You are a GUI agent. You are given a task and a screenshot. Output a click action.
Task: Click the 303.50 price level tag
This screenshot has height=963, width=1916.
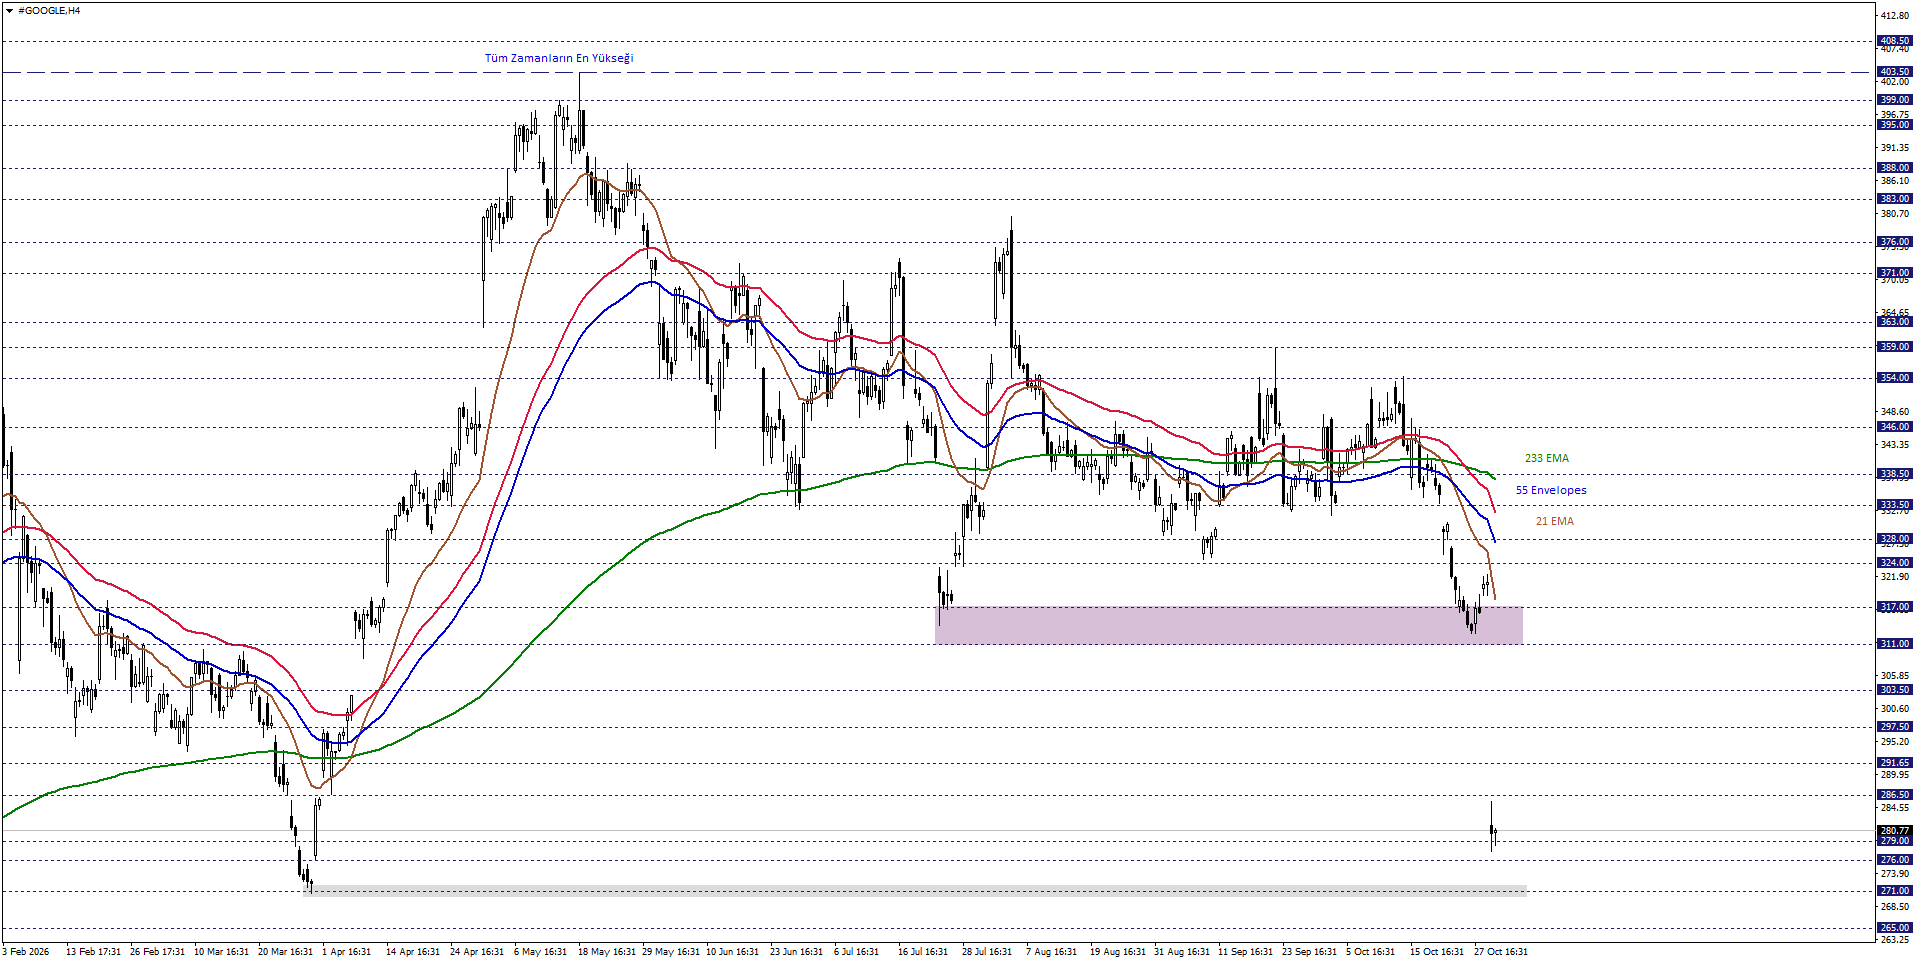[x=1894, y=690]
